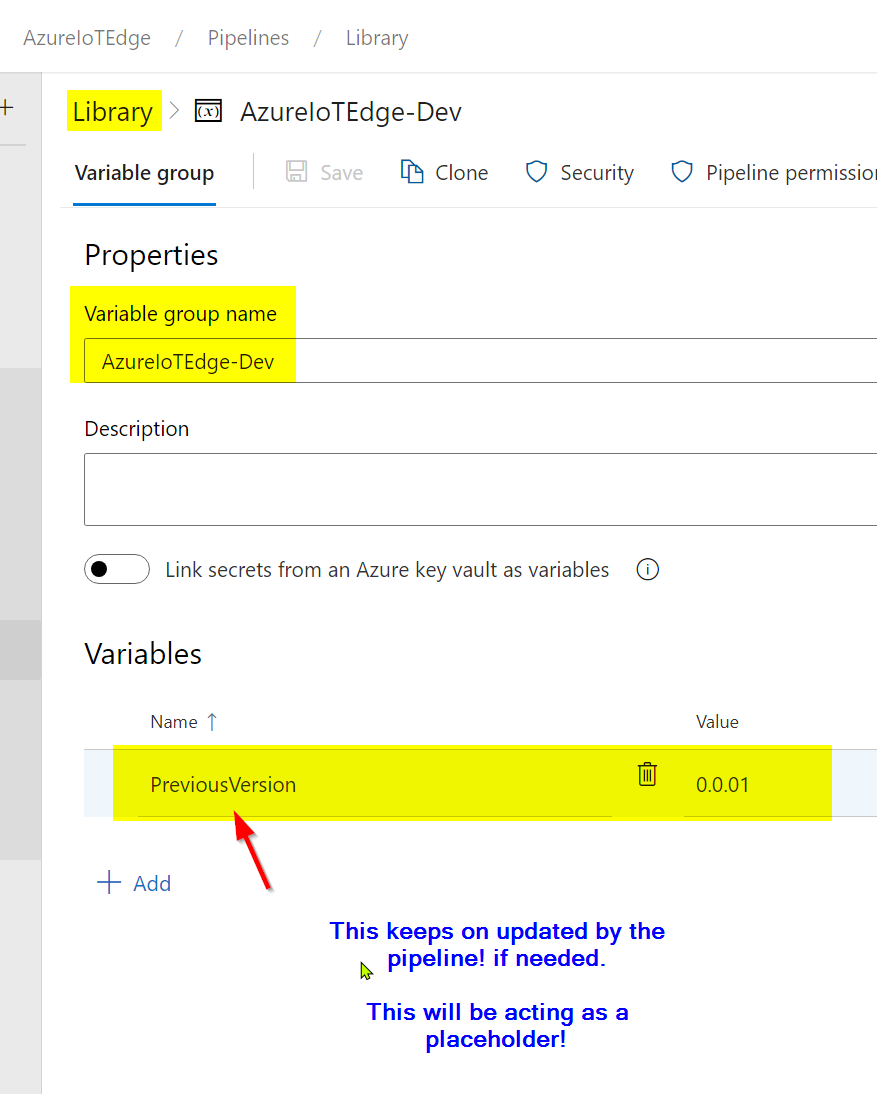This screenshot has height=1094, width=877.
Task: Click the Pipeline permissions shield icon
Action: click(x=682, y=172)
